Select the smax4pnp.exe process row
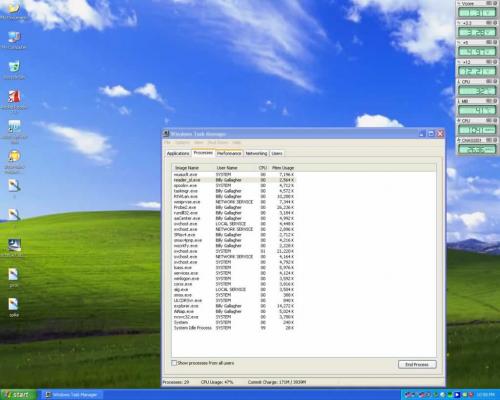The height and width of the screenshot is (400, 500). click(x=234, y=240)
